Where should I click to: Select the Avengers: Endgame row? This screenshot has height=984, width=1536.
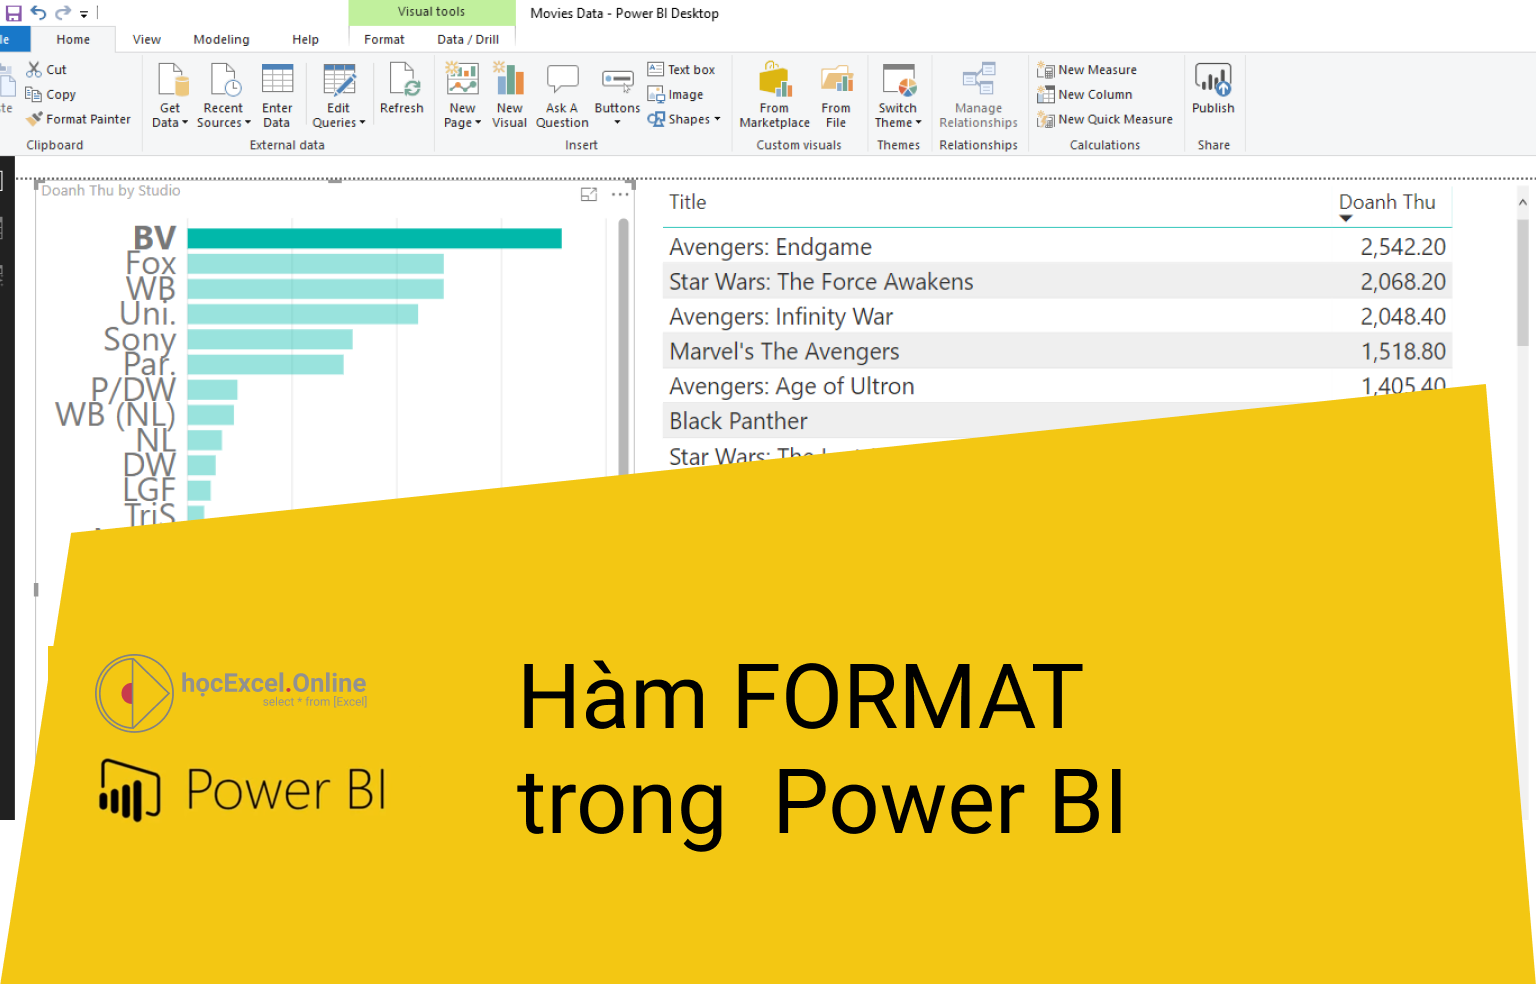1057,247
